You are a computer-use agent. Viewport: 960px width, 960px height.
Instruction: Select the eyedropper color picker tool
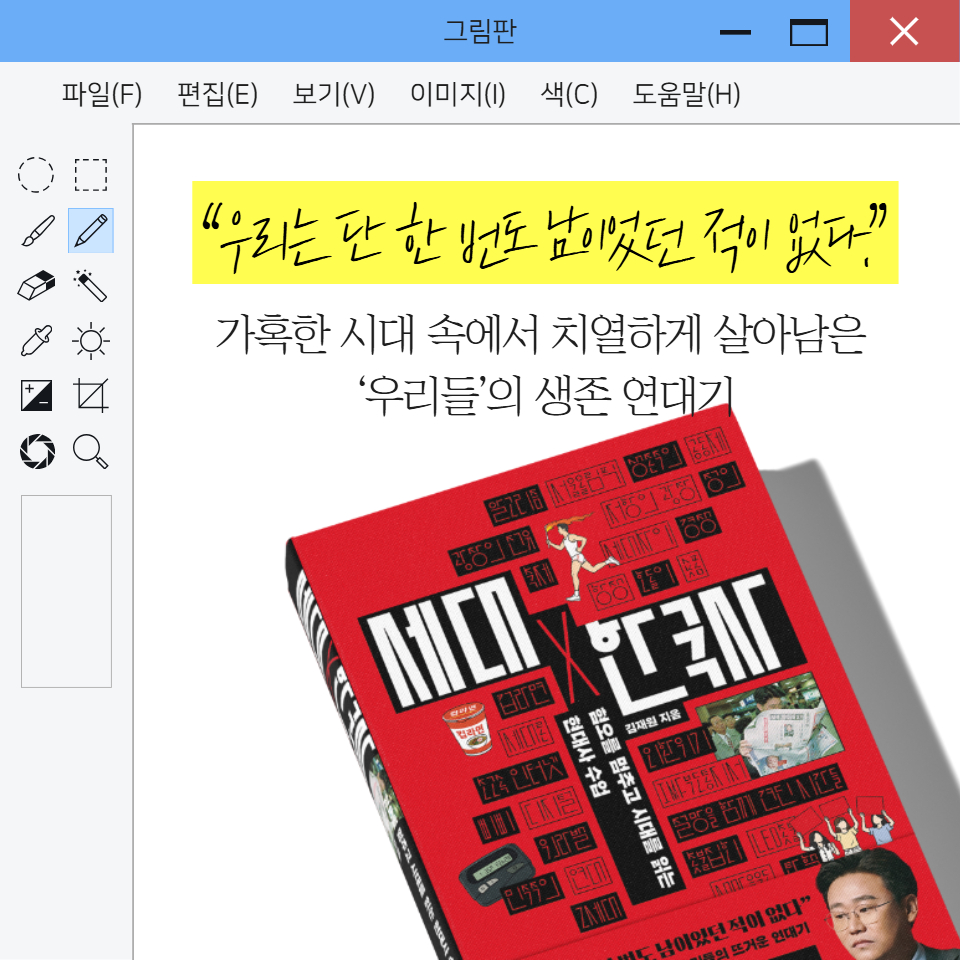coord(36,340)
